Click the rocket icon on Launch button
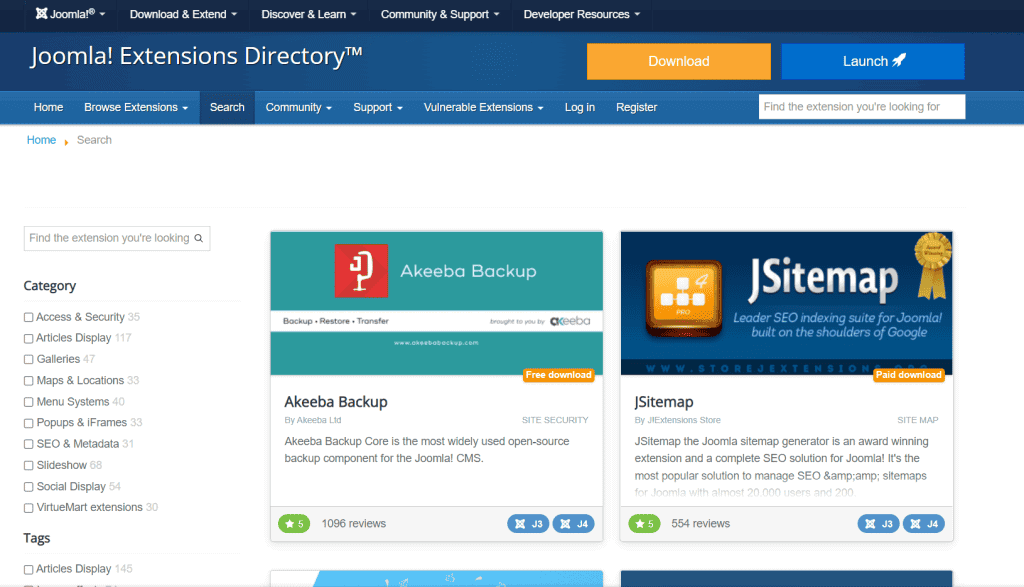1024x587 pixels. (899, 60)
